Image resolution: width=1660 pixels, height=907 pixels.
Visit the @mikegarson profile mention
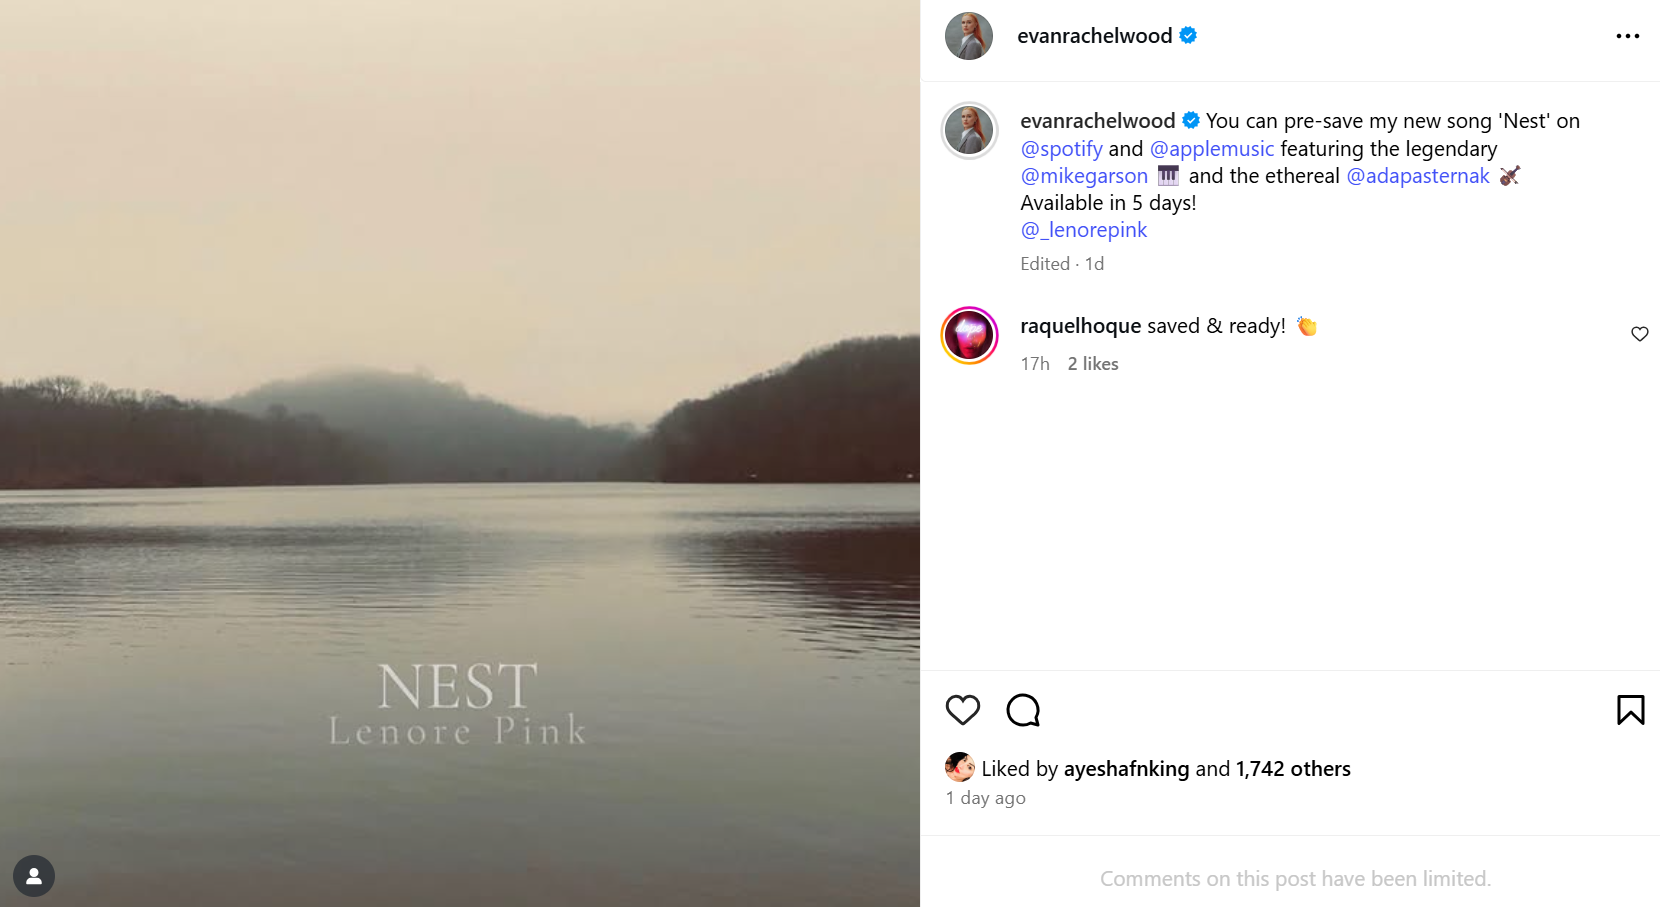pyautogui.click(x=1084, y=176)
